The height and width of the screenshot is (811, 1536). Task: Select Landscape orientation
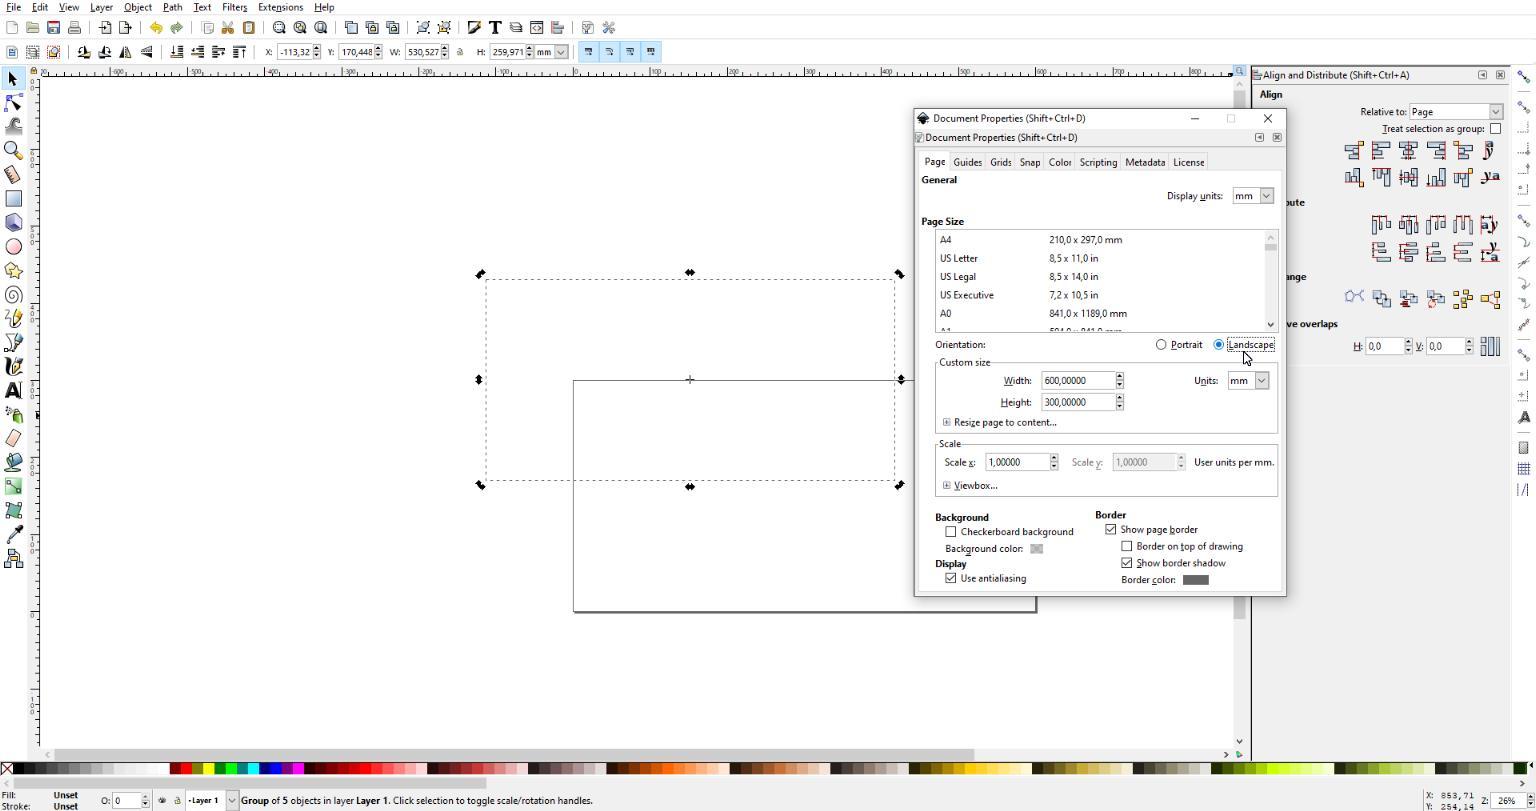coord(1219,345)
